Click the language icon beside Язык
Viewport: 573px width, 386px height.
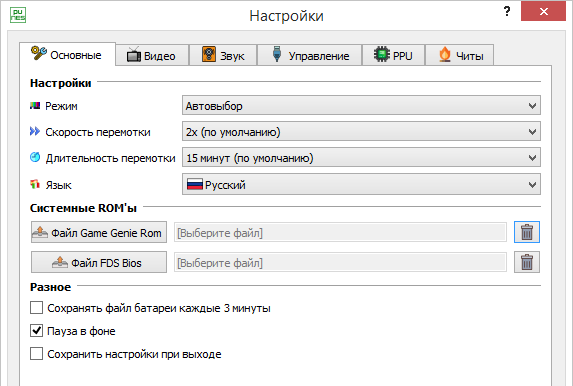pos(35,184)
